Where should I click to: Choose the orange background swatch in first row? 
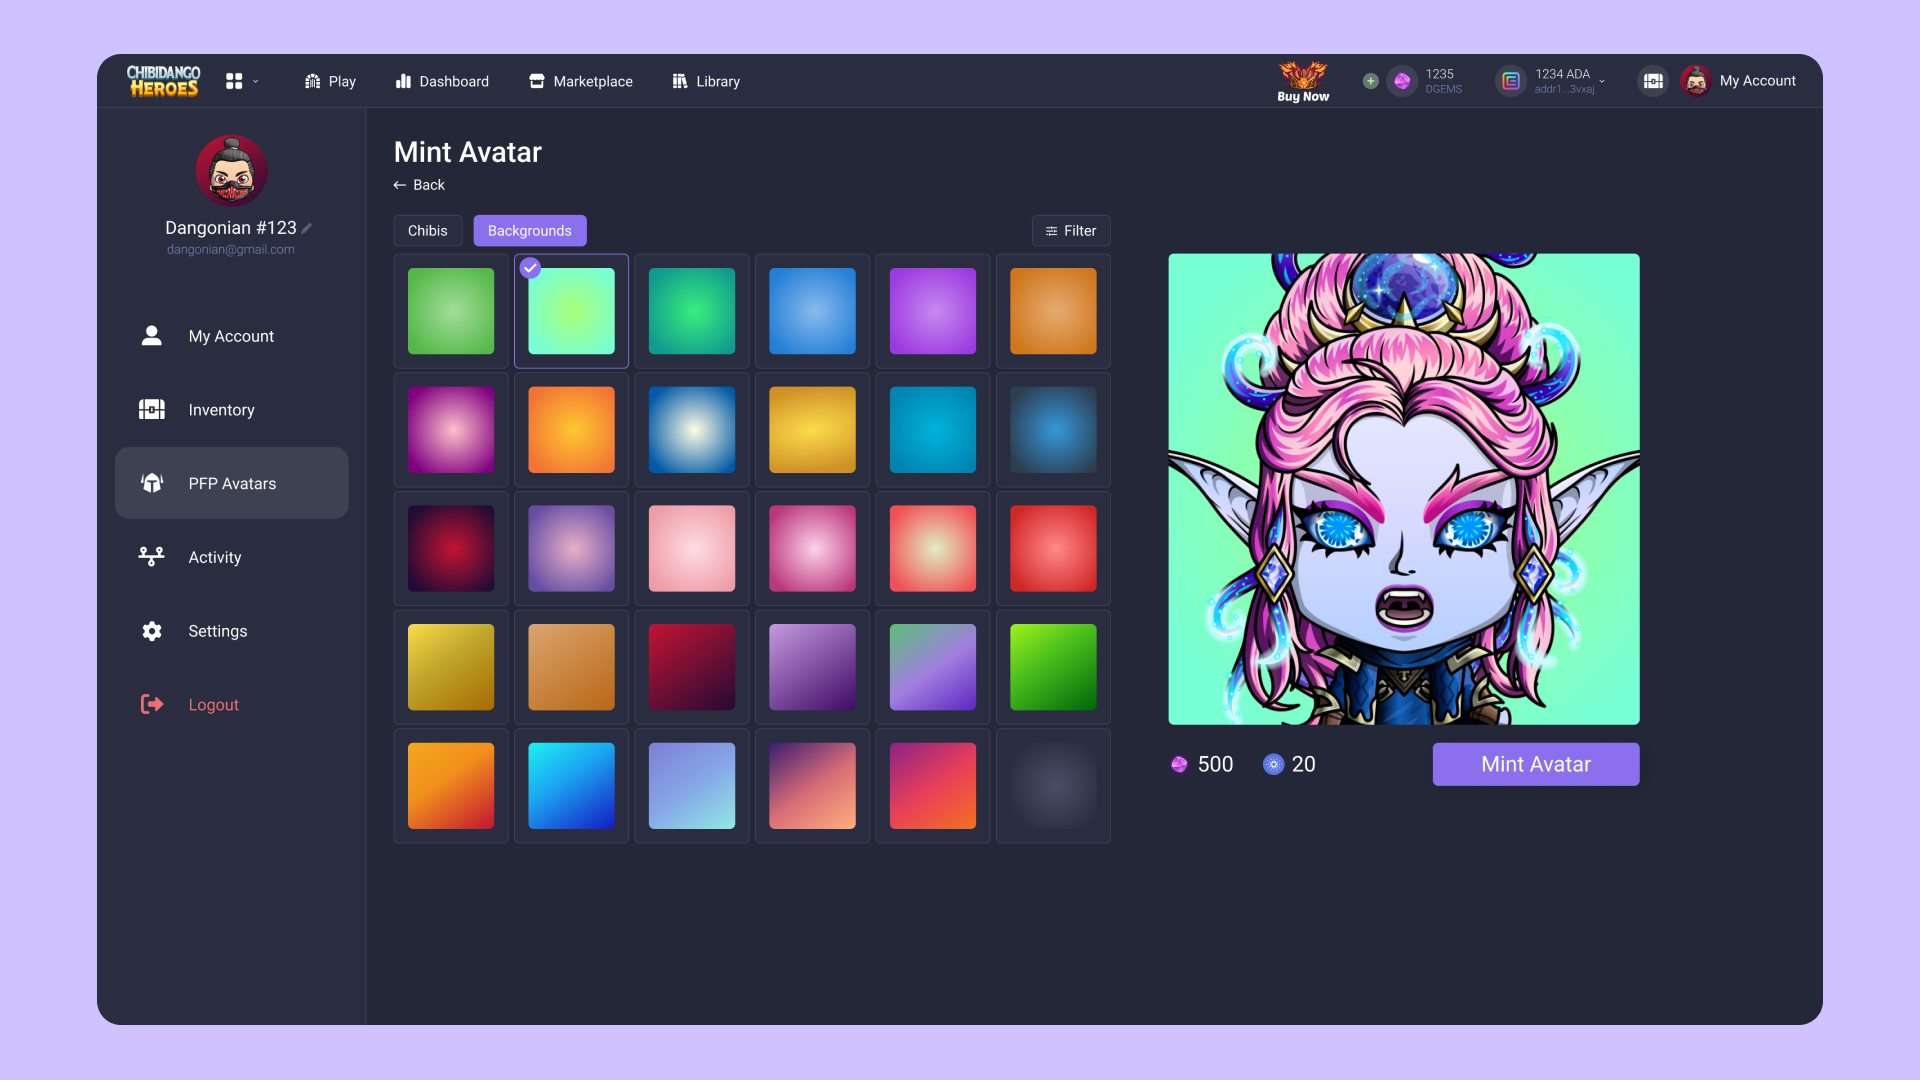tap(1053, 311)
